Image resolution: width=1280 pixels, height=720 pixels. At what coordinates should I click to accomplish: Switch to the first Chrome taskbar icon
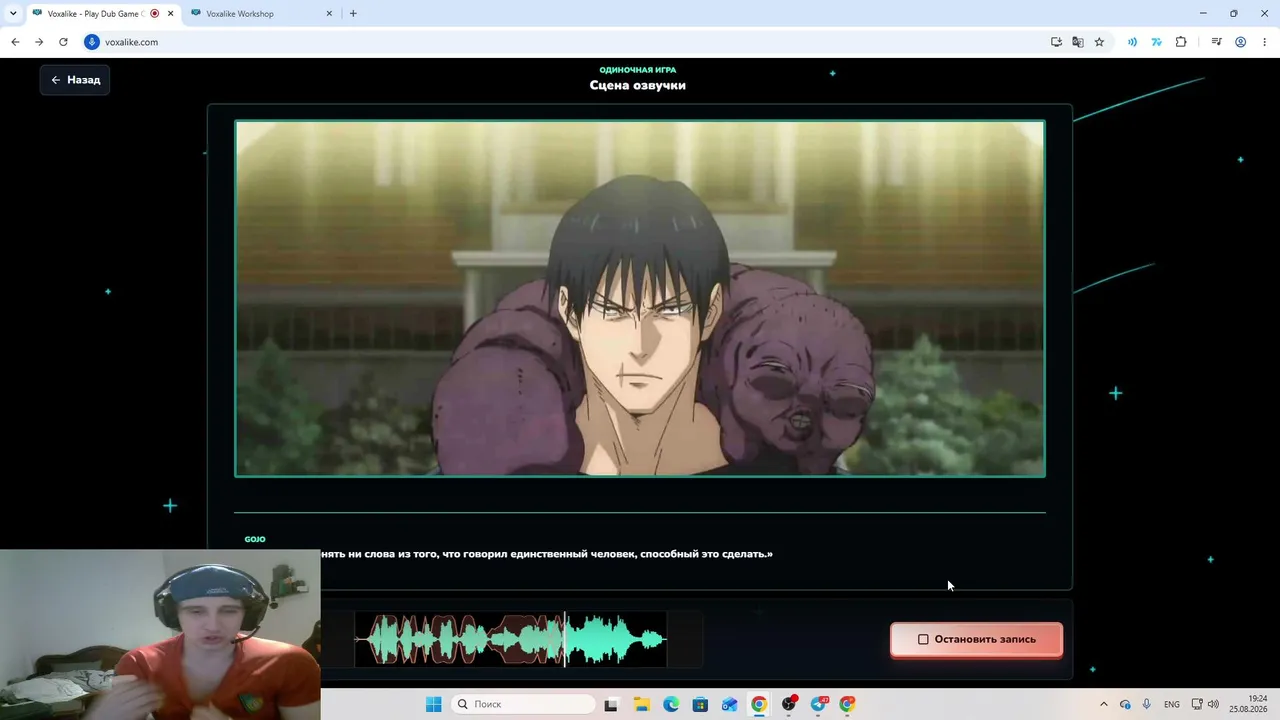pos(759,704)
